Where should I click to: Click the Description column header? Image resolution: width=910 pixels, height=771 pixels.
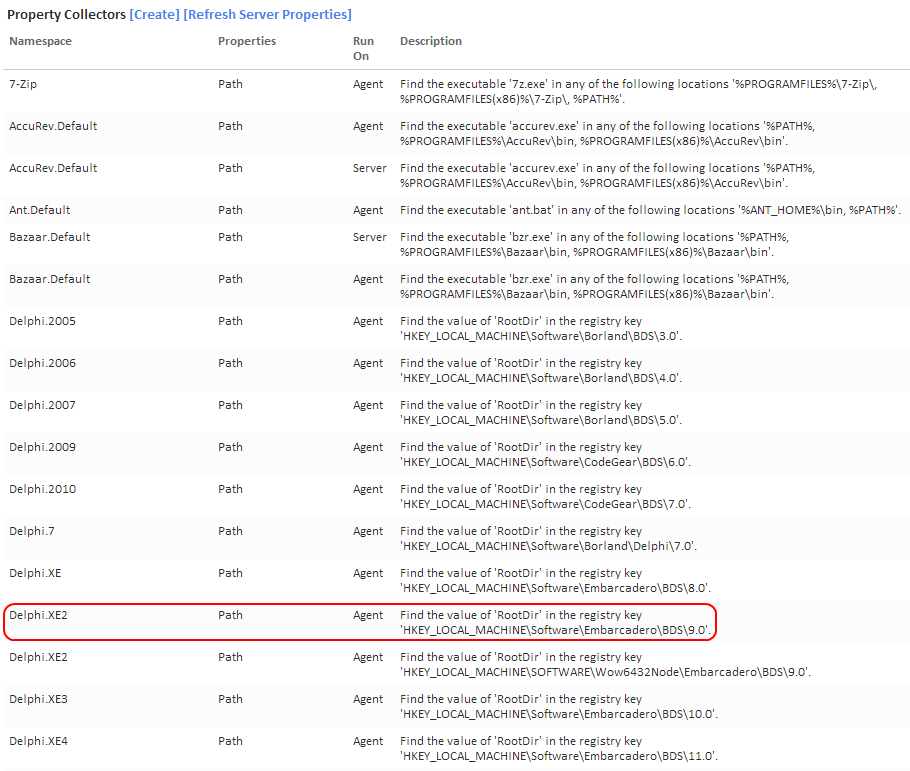click(x=431, y=41)
